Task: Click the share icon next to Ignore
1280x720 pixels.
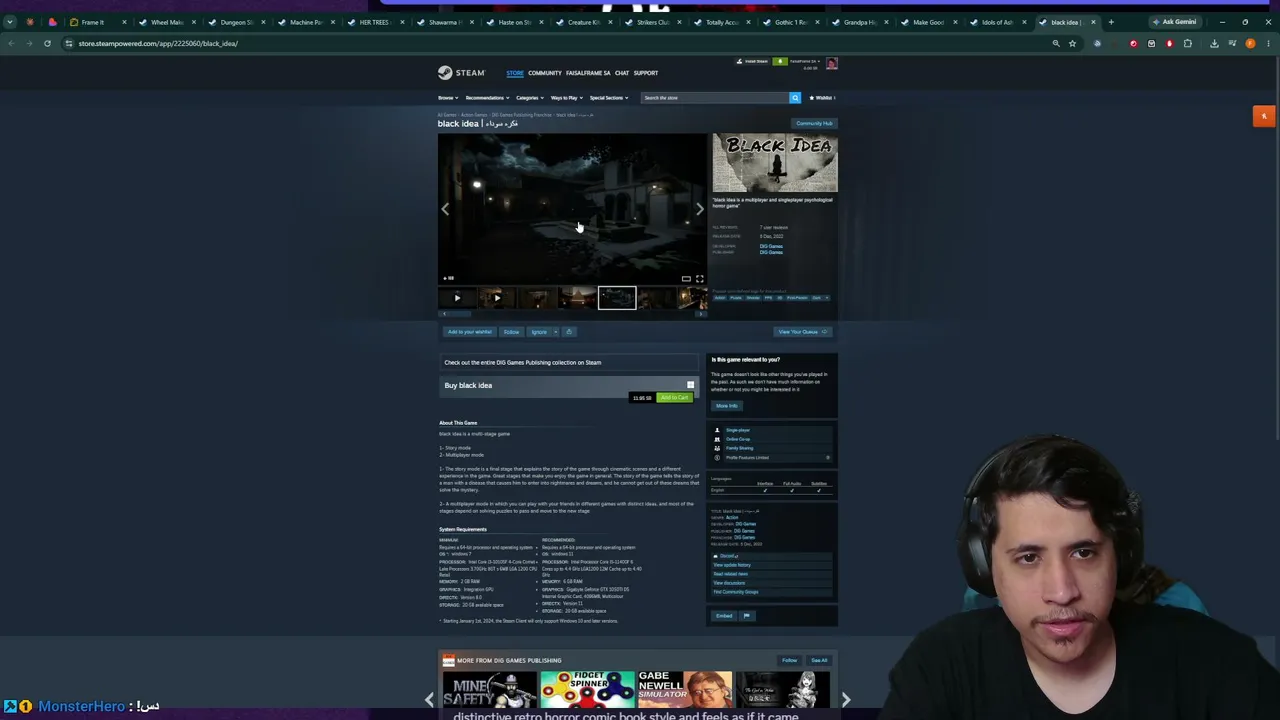Action: [x=569, y=332]
